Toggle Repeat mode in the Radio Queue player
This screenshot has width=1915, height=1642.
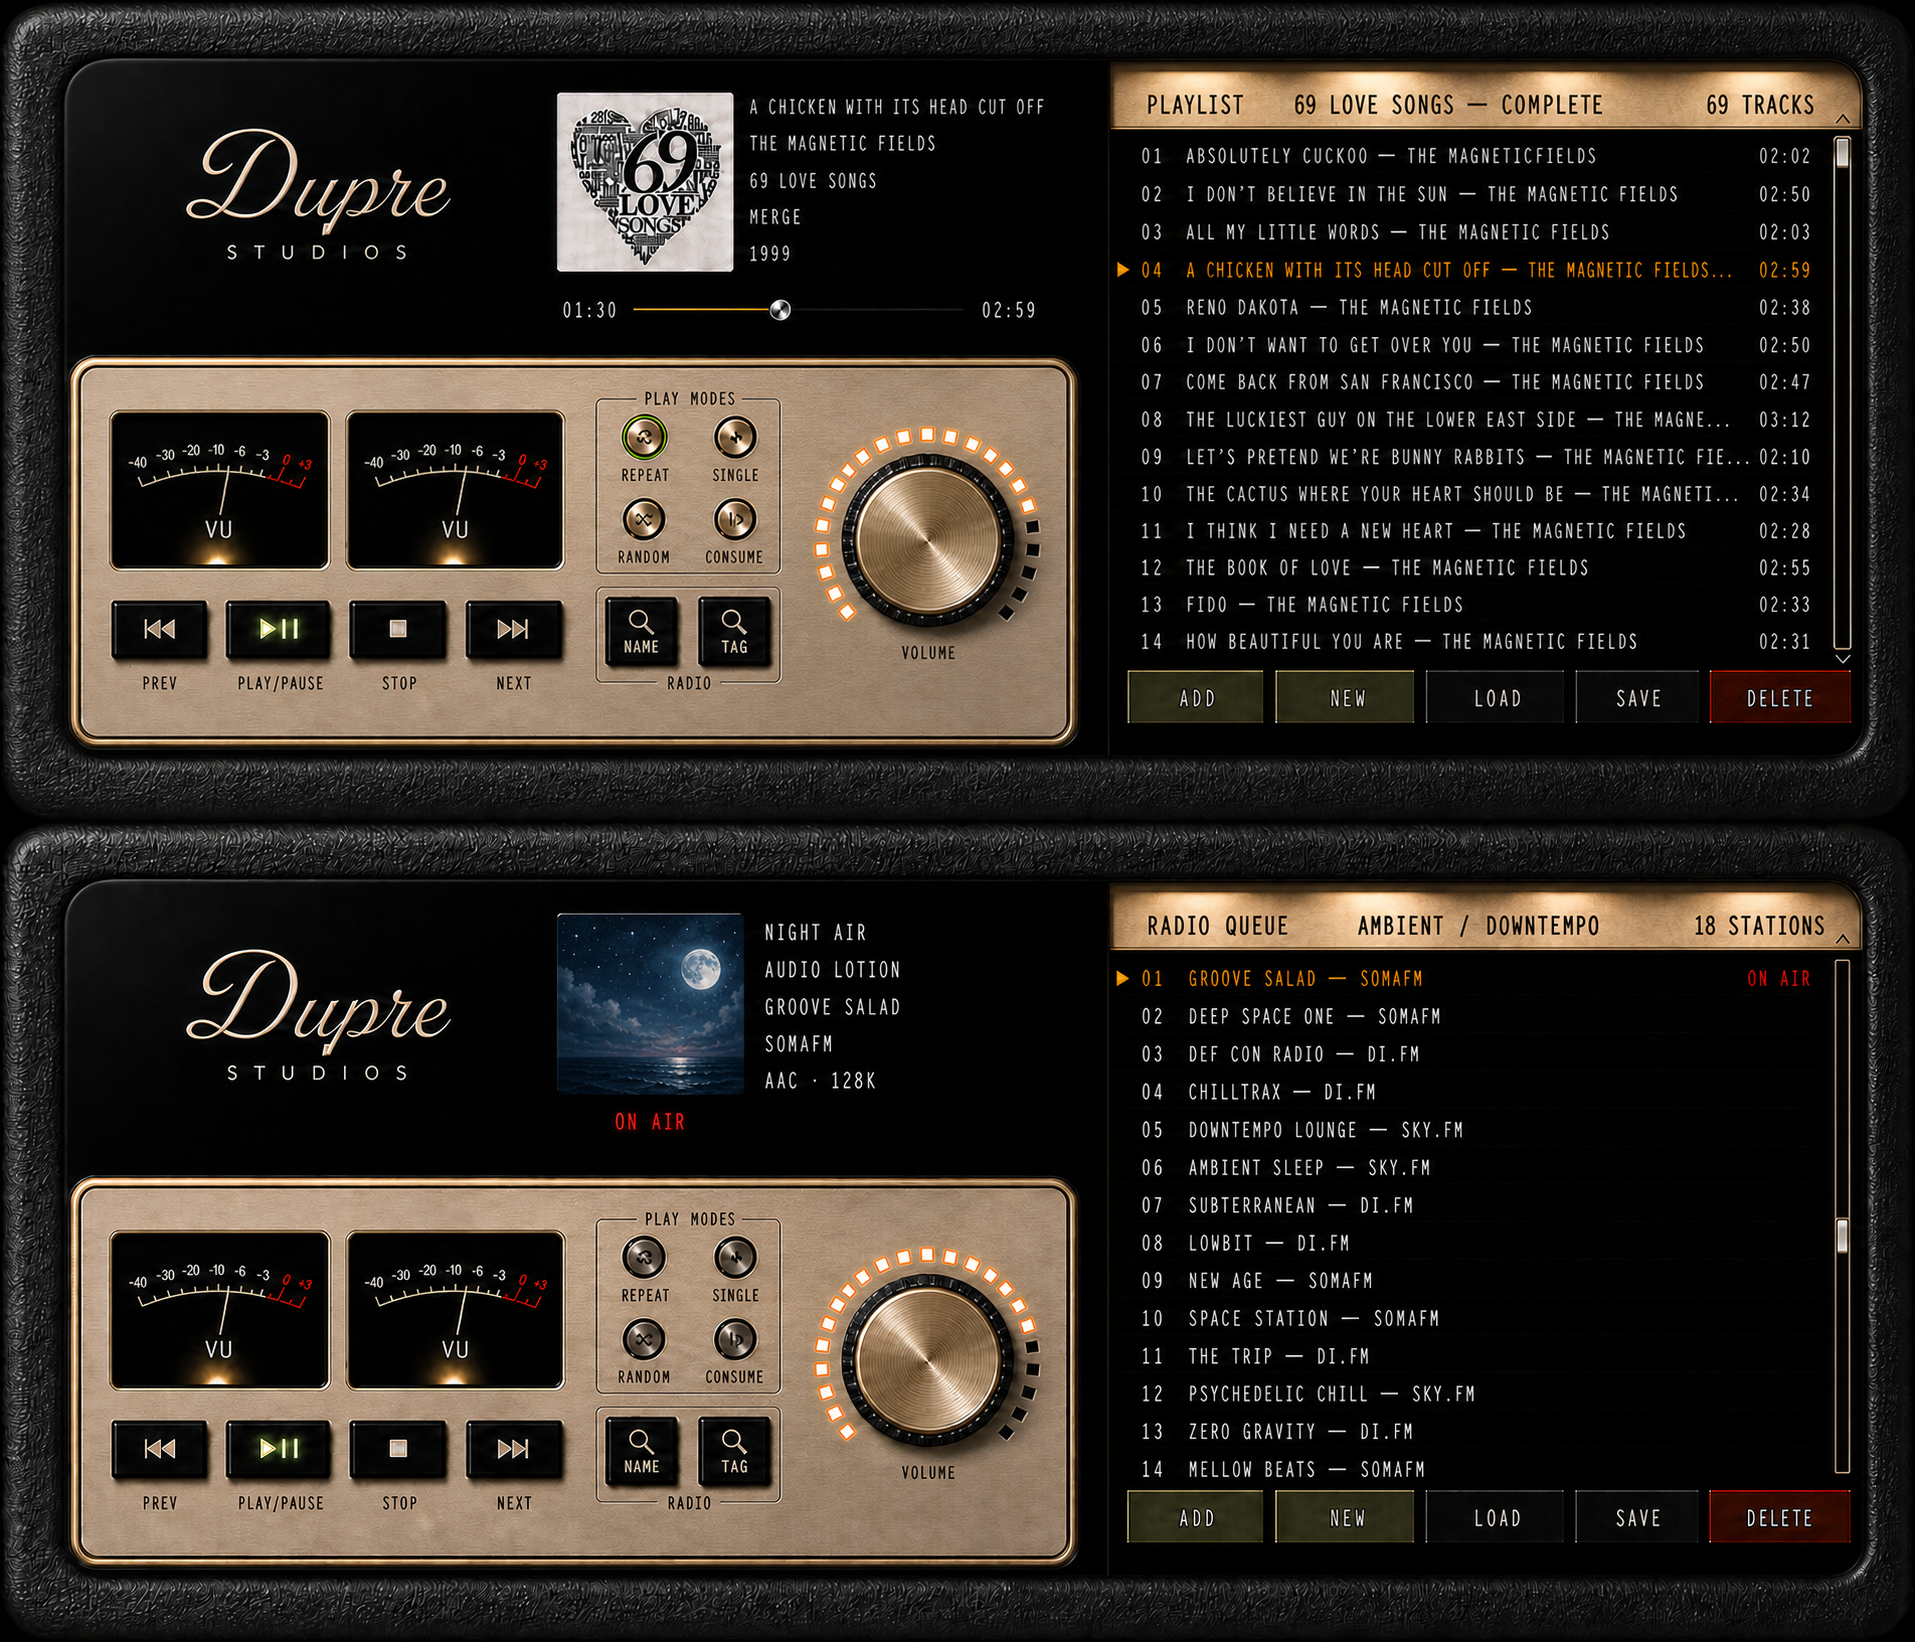(644, 1257)
